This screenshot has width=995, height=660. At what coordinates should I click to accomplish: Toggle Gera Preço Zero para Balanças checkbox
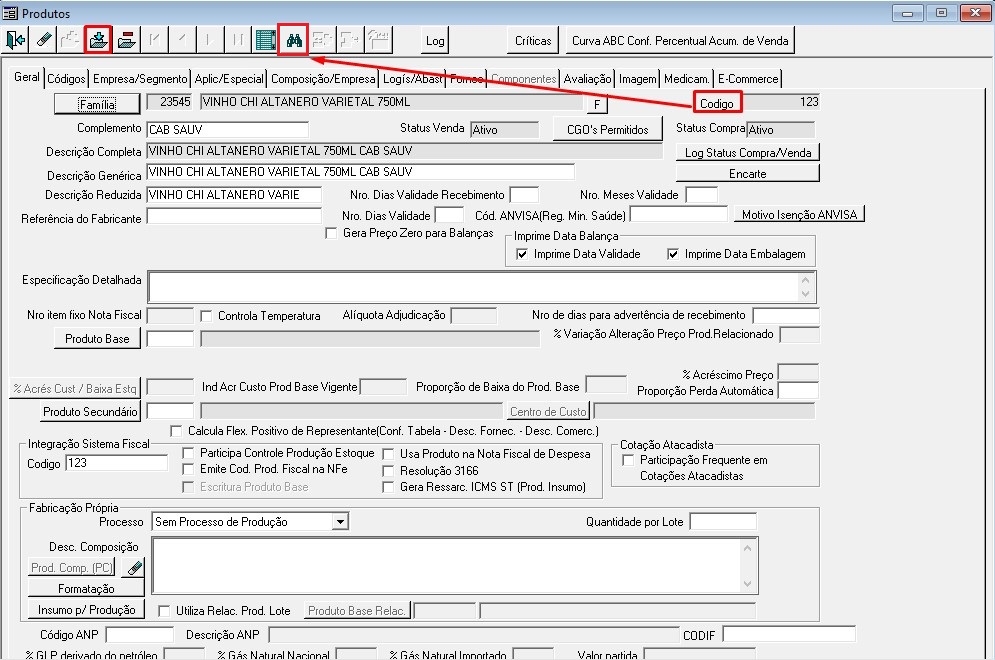click(331, 233)
